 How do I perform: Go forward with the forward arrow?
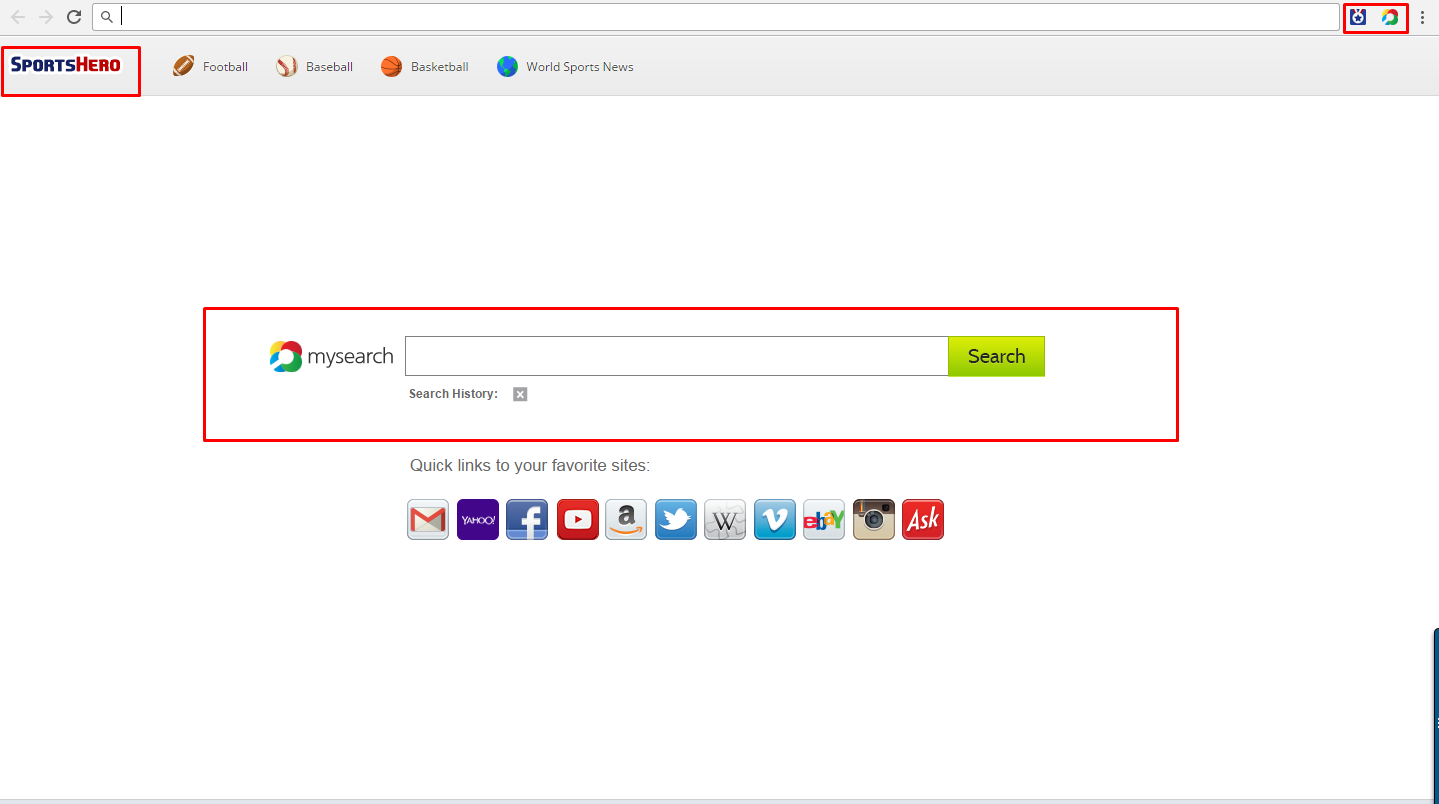tap(46, 17)
